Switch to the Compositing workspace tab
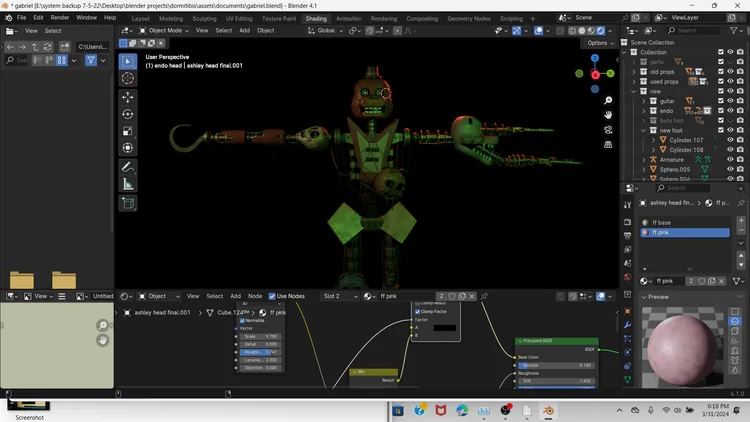 [422, 19]
